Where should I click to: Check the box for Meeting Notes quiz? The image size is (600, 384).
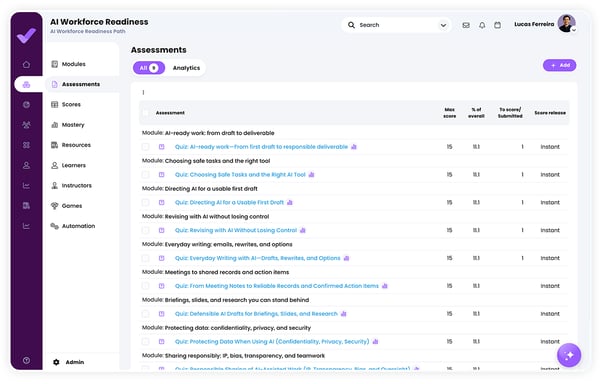pyautogui.click(x=145, y=286)
